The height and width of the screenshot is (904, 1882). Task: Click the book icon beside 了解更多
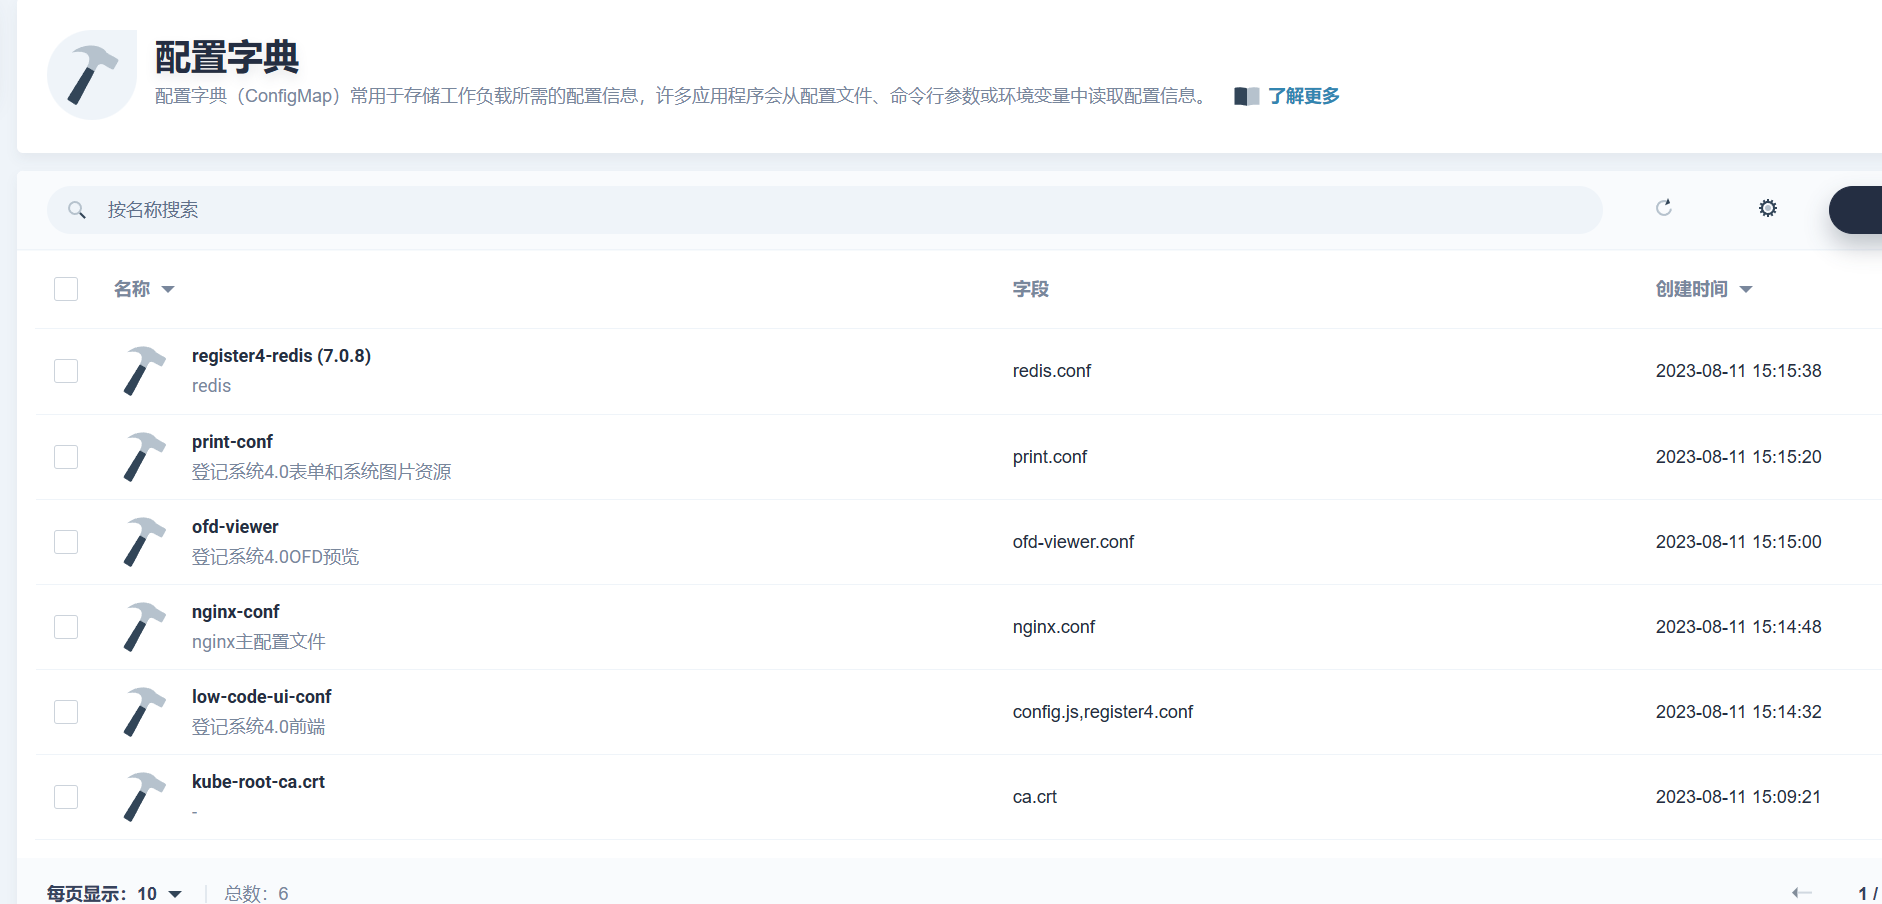pyautogui.click(x=1246, y=96)
